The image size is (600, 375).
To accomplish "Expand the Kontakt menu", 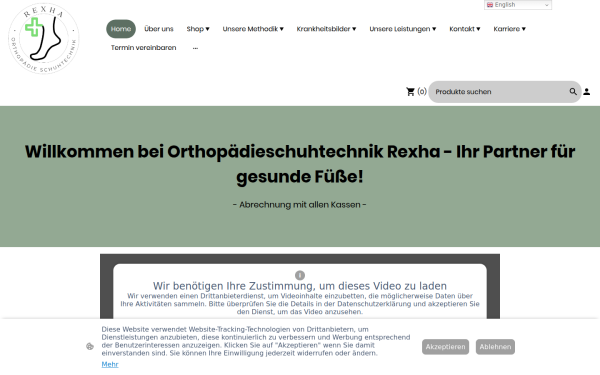I will [465, 29].
